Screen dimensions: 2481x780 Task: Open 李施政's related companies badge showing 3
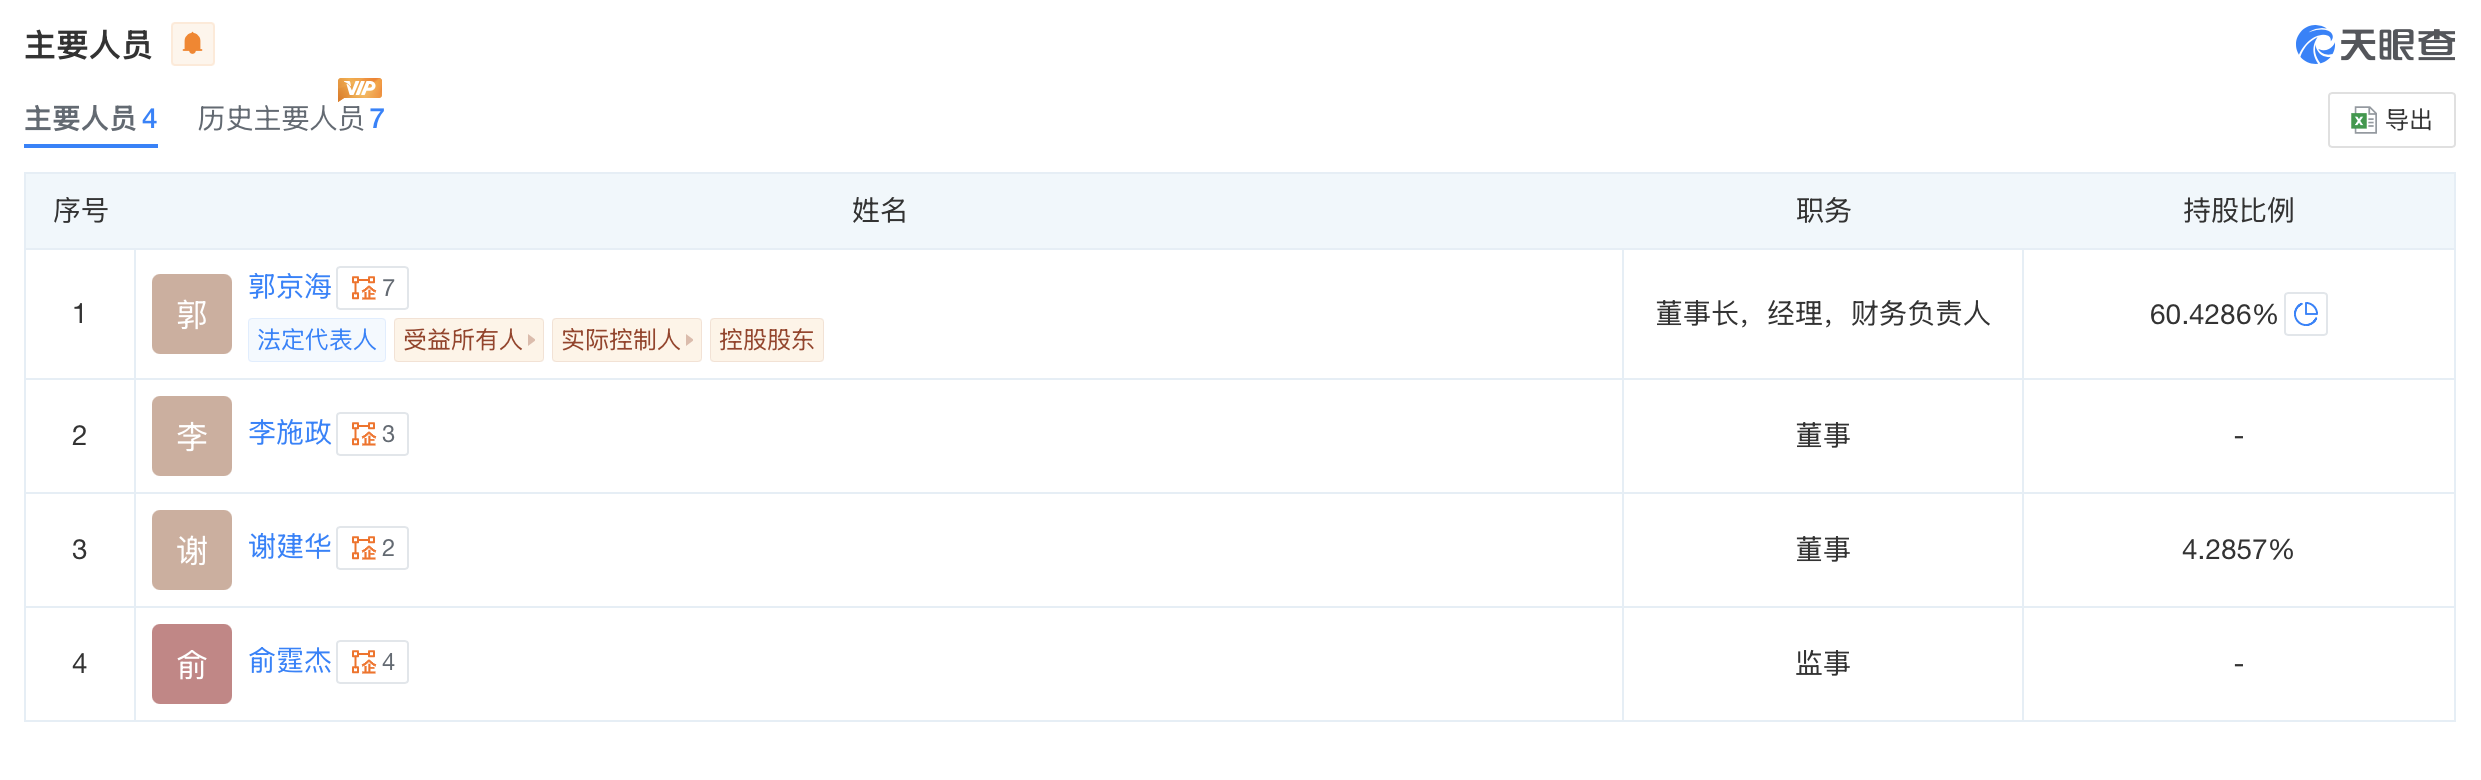[372, 434]
